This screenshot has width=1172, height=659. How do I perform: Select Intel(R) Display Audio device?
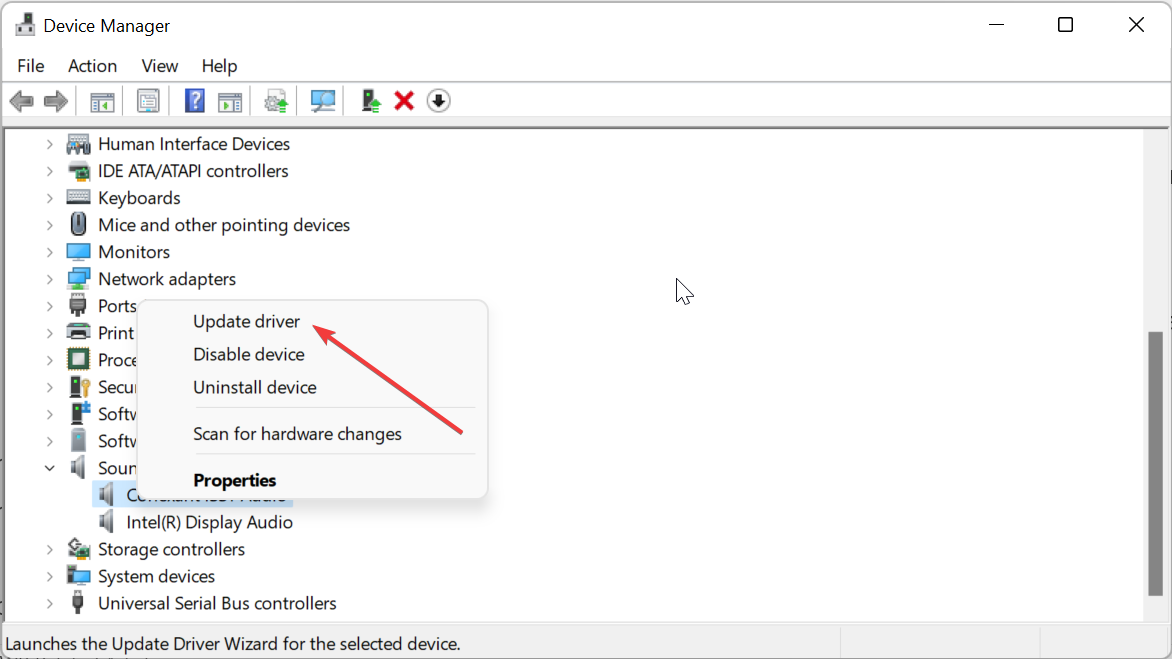[209, 522]
